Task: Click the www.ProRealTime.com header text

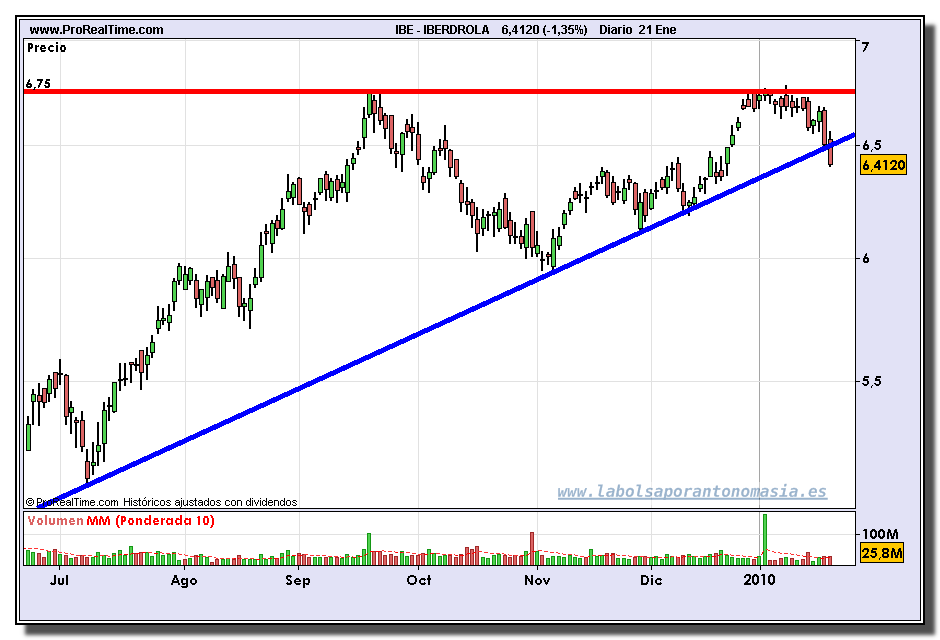Action: click(96, 30)
